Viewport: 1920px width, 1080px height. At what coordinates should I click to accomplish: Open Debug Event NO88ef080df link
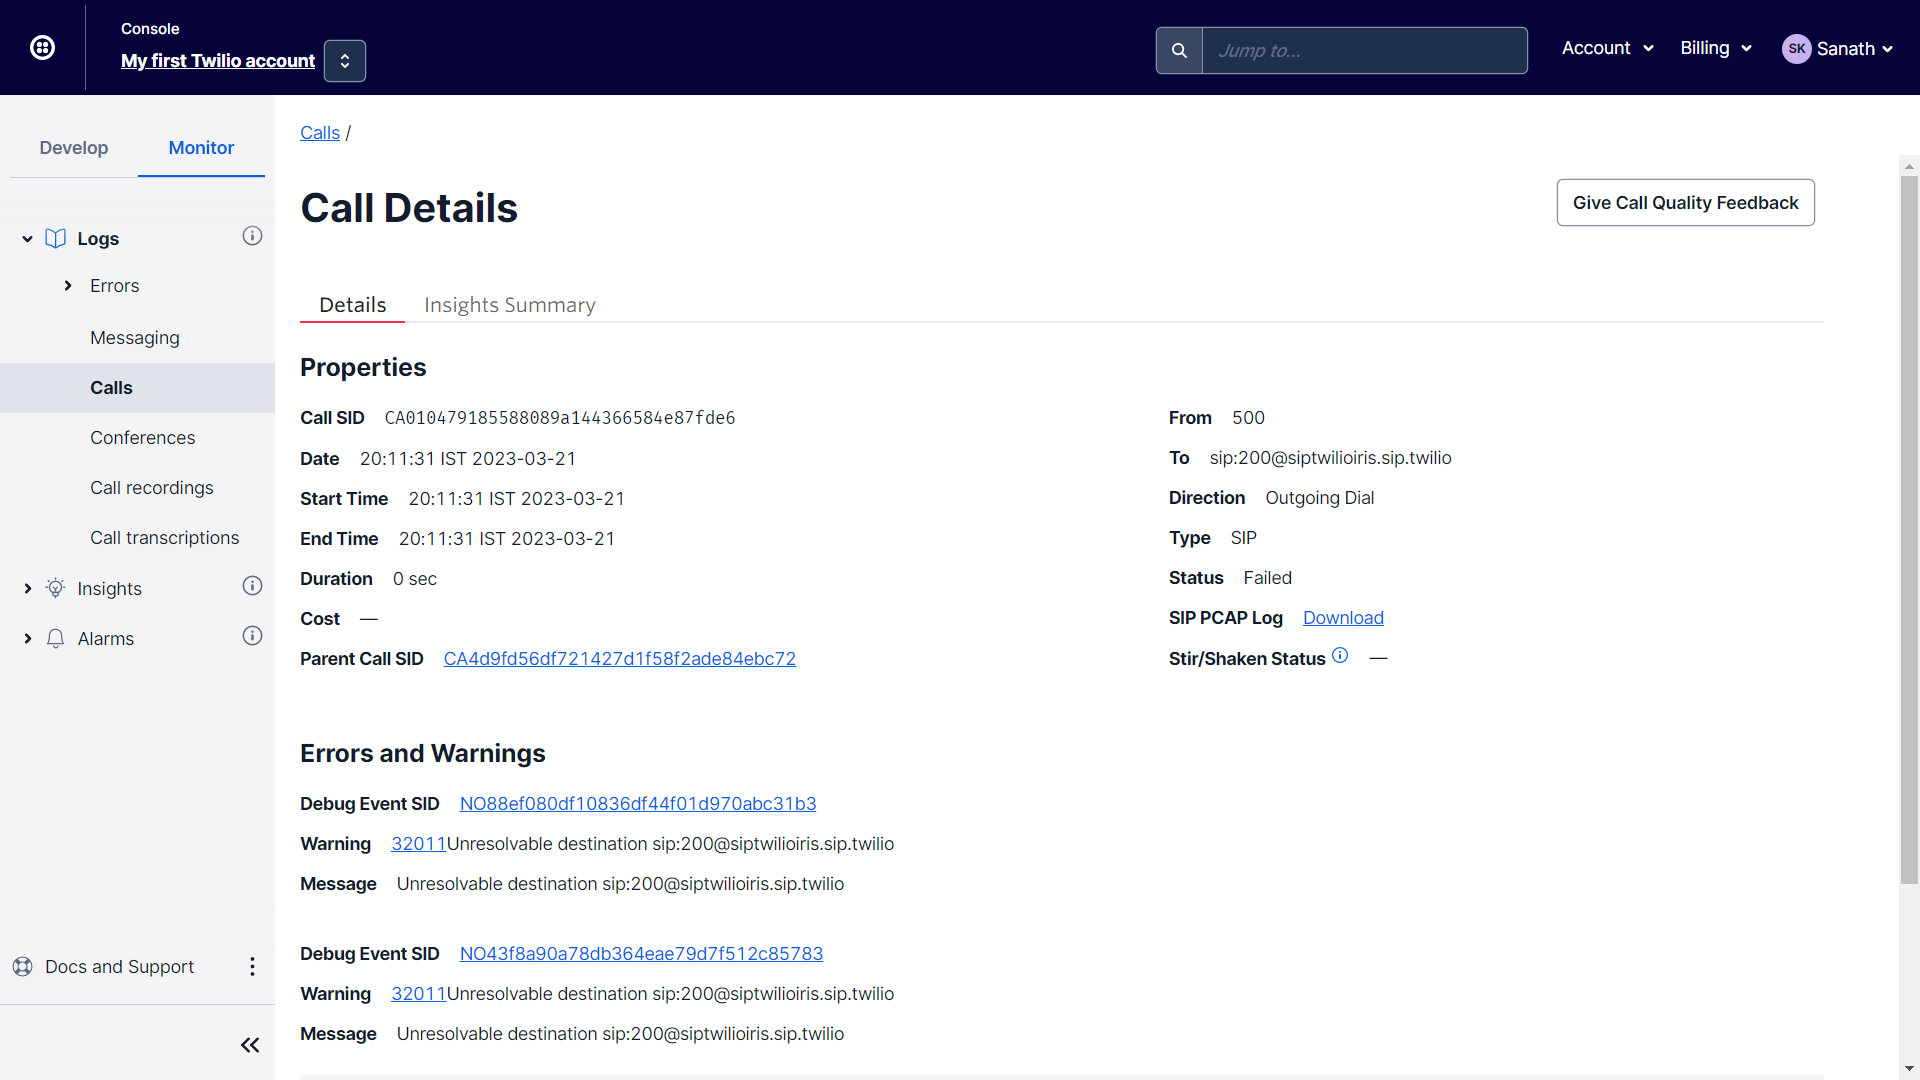coord(638,804)
